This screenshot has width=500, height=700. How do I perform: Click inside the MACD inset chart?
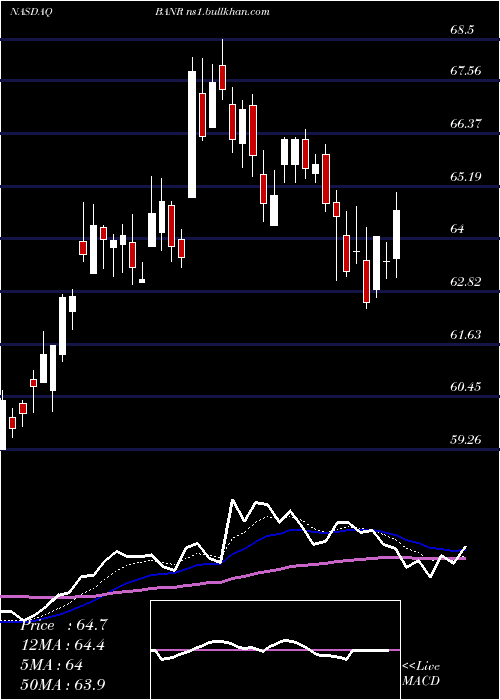point(275,650)
